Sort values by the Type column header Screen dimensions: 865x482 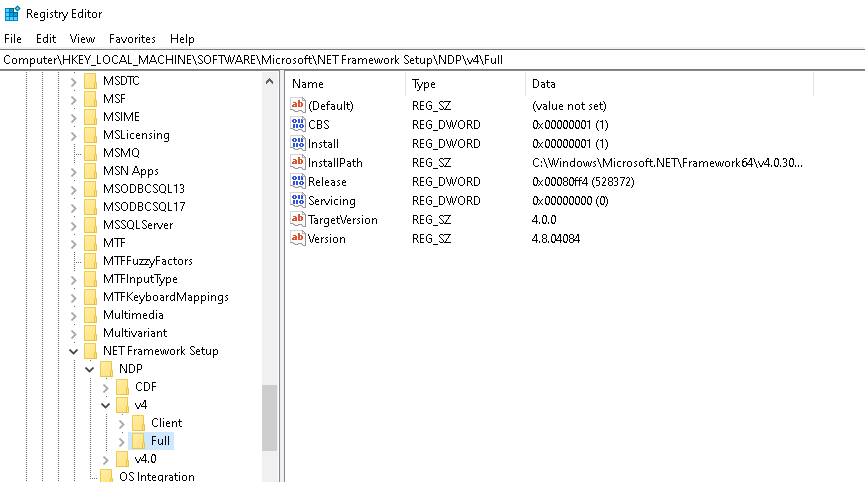tap(466, 84)
